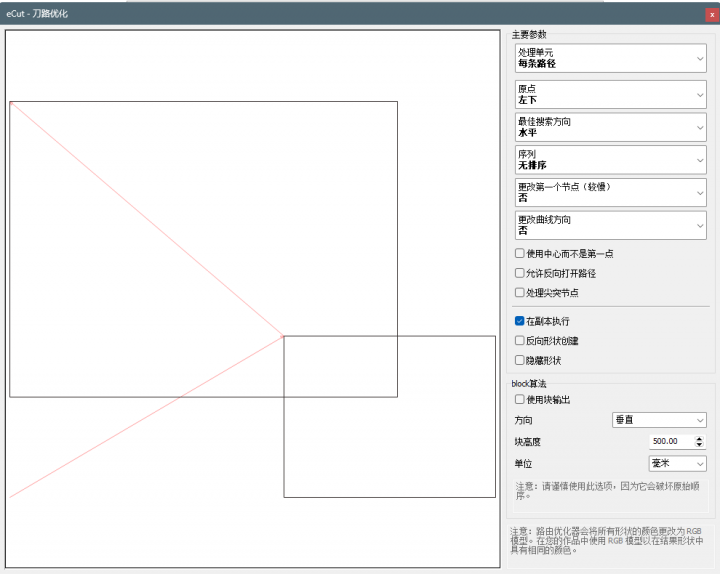Enable 使用块输出 in block algorithm
720x574 pixels.
[520, 400]
